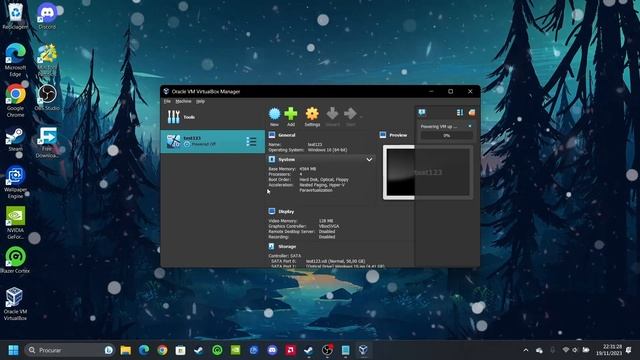
Task: Click the System section header
Action: pos(287,160)
